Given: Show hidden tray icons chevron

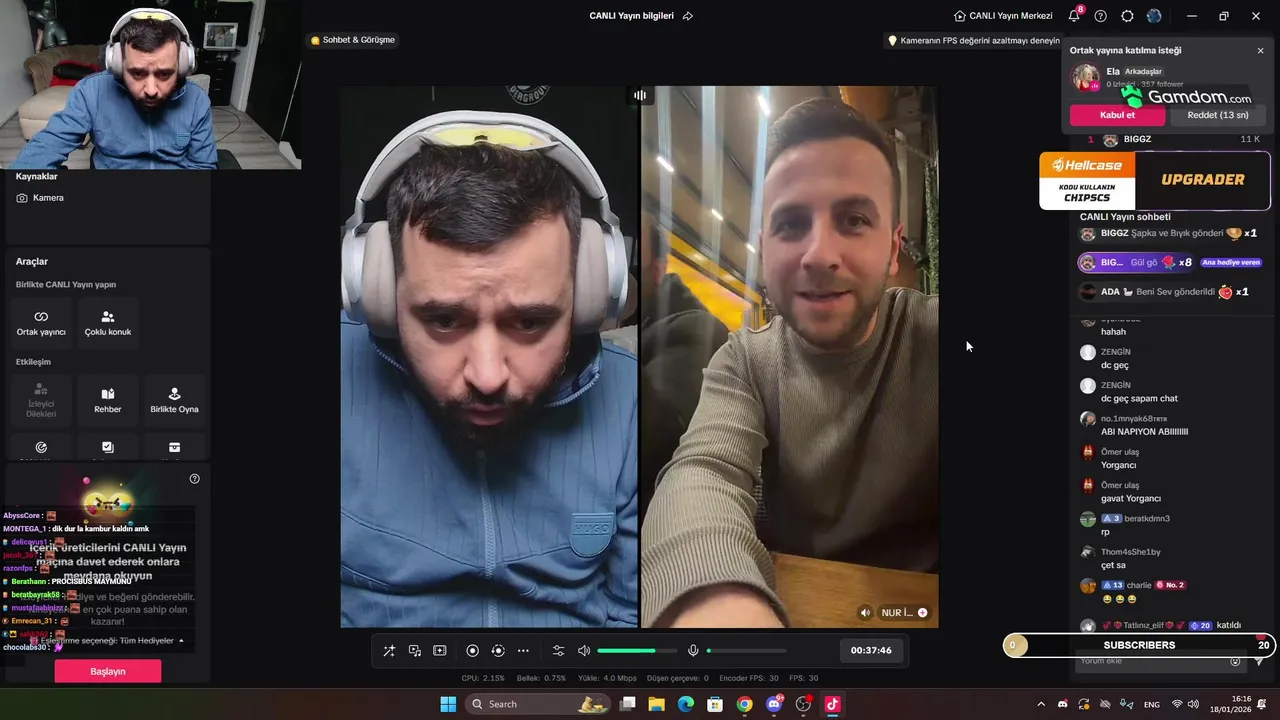Looking at the screenshot, I should (1040, 704).
